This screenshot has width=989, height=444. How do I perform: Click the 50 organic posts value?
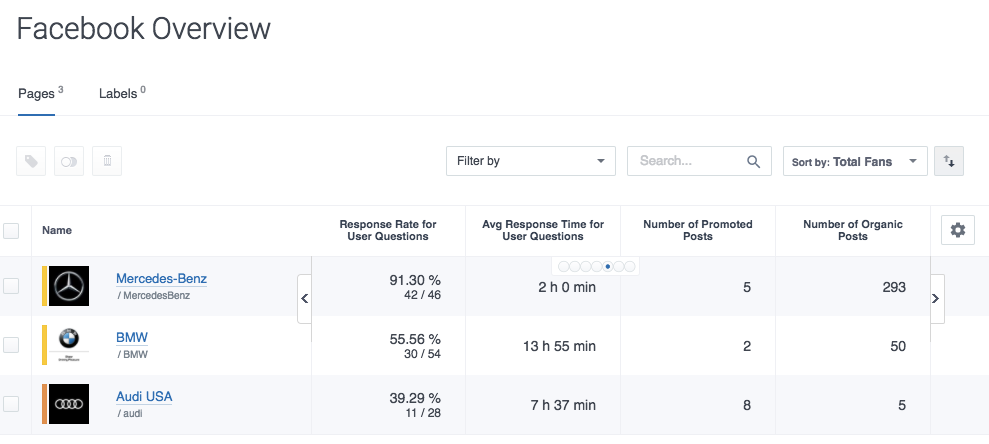898,346
